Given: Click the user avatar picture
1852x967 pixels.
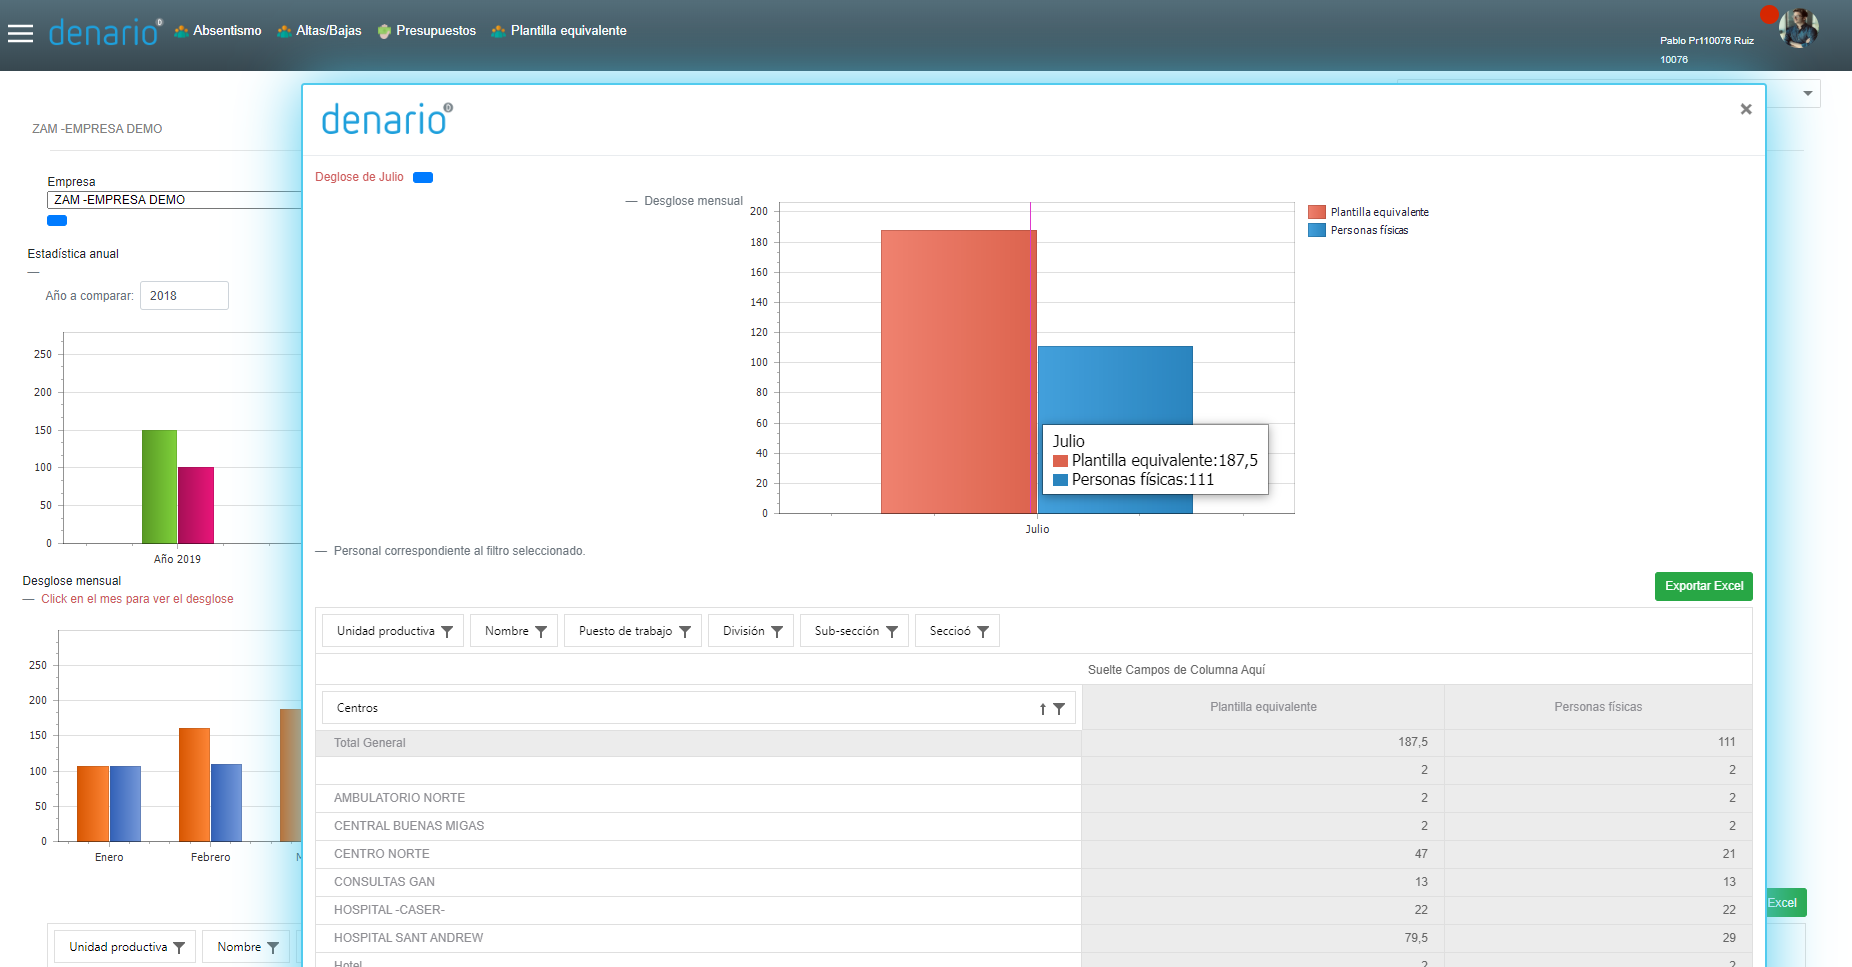Looking at the screenshot, I should 1798,28.
